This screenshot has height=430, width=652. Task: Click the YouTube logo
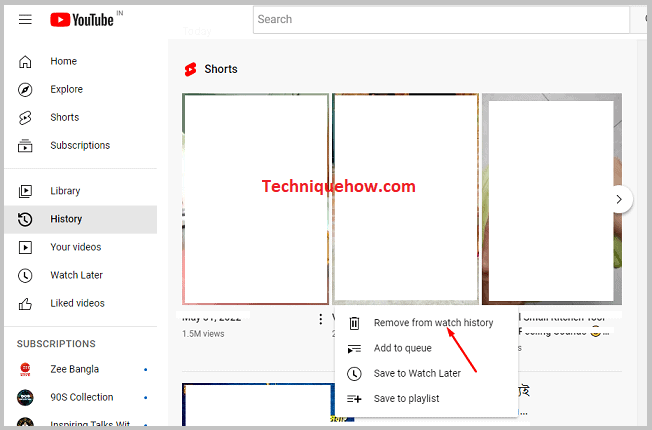[x=82, y=20]
